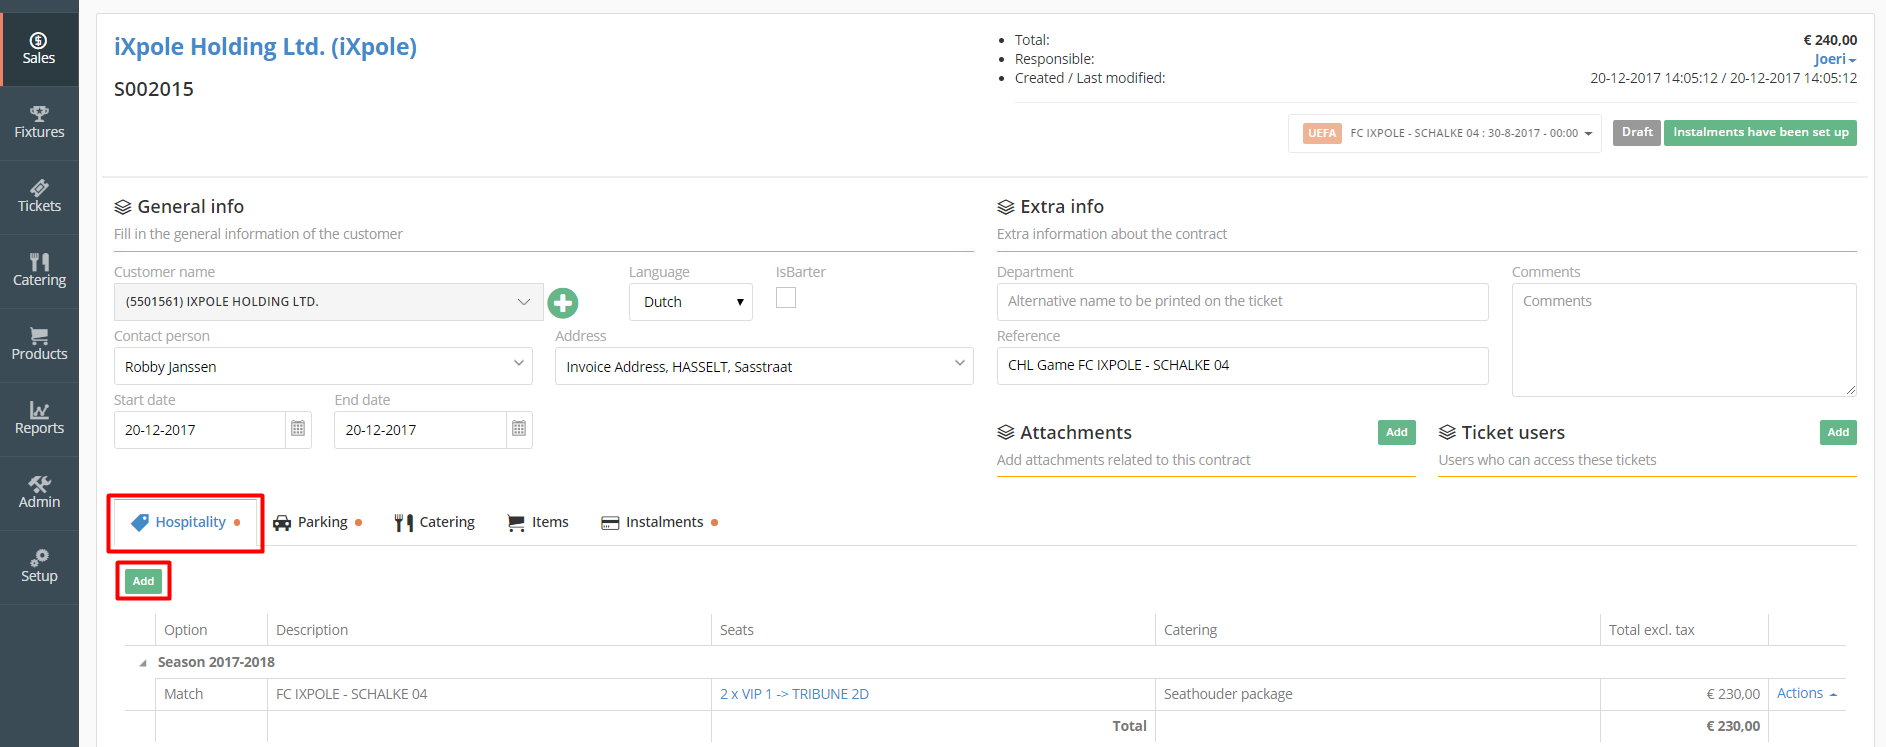Collapse the Season 2017-2018 group
The height and width of the screenshot is (747, 1886).
tap(142, 663)
